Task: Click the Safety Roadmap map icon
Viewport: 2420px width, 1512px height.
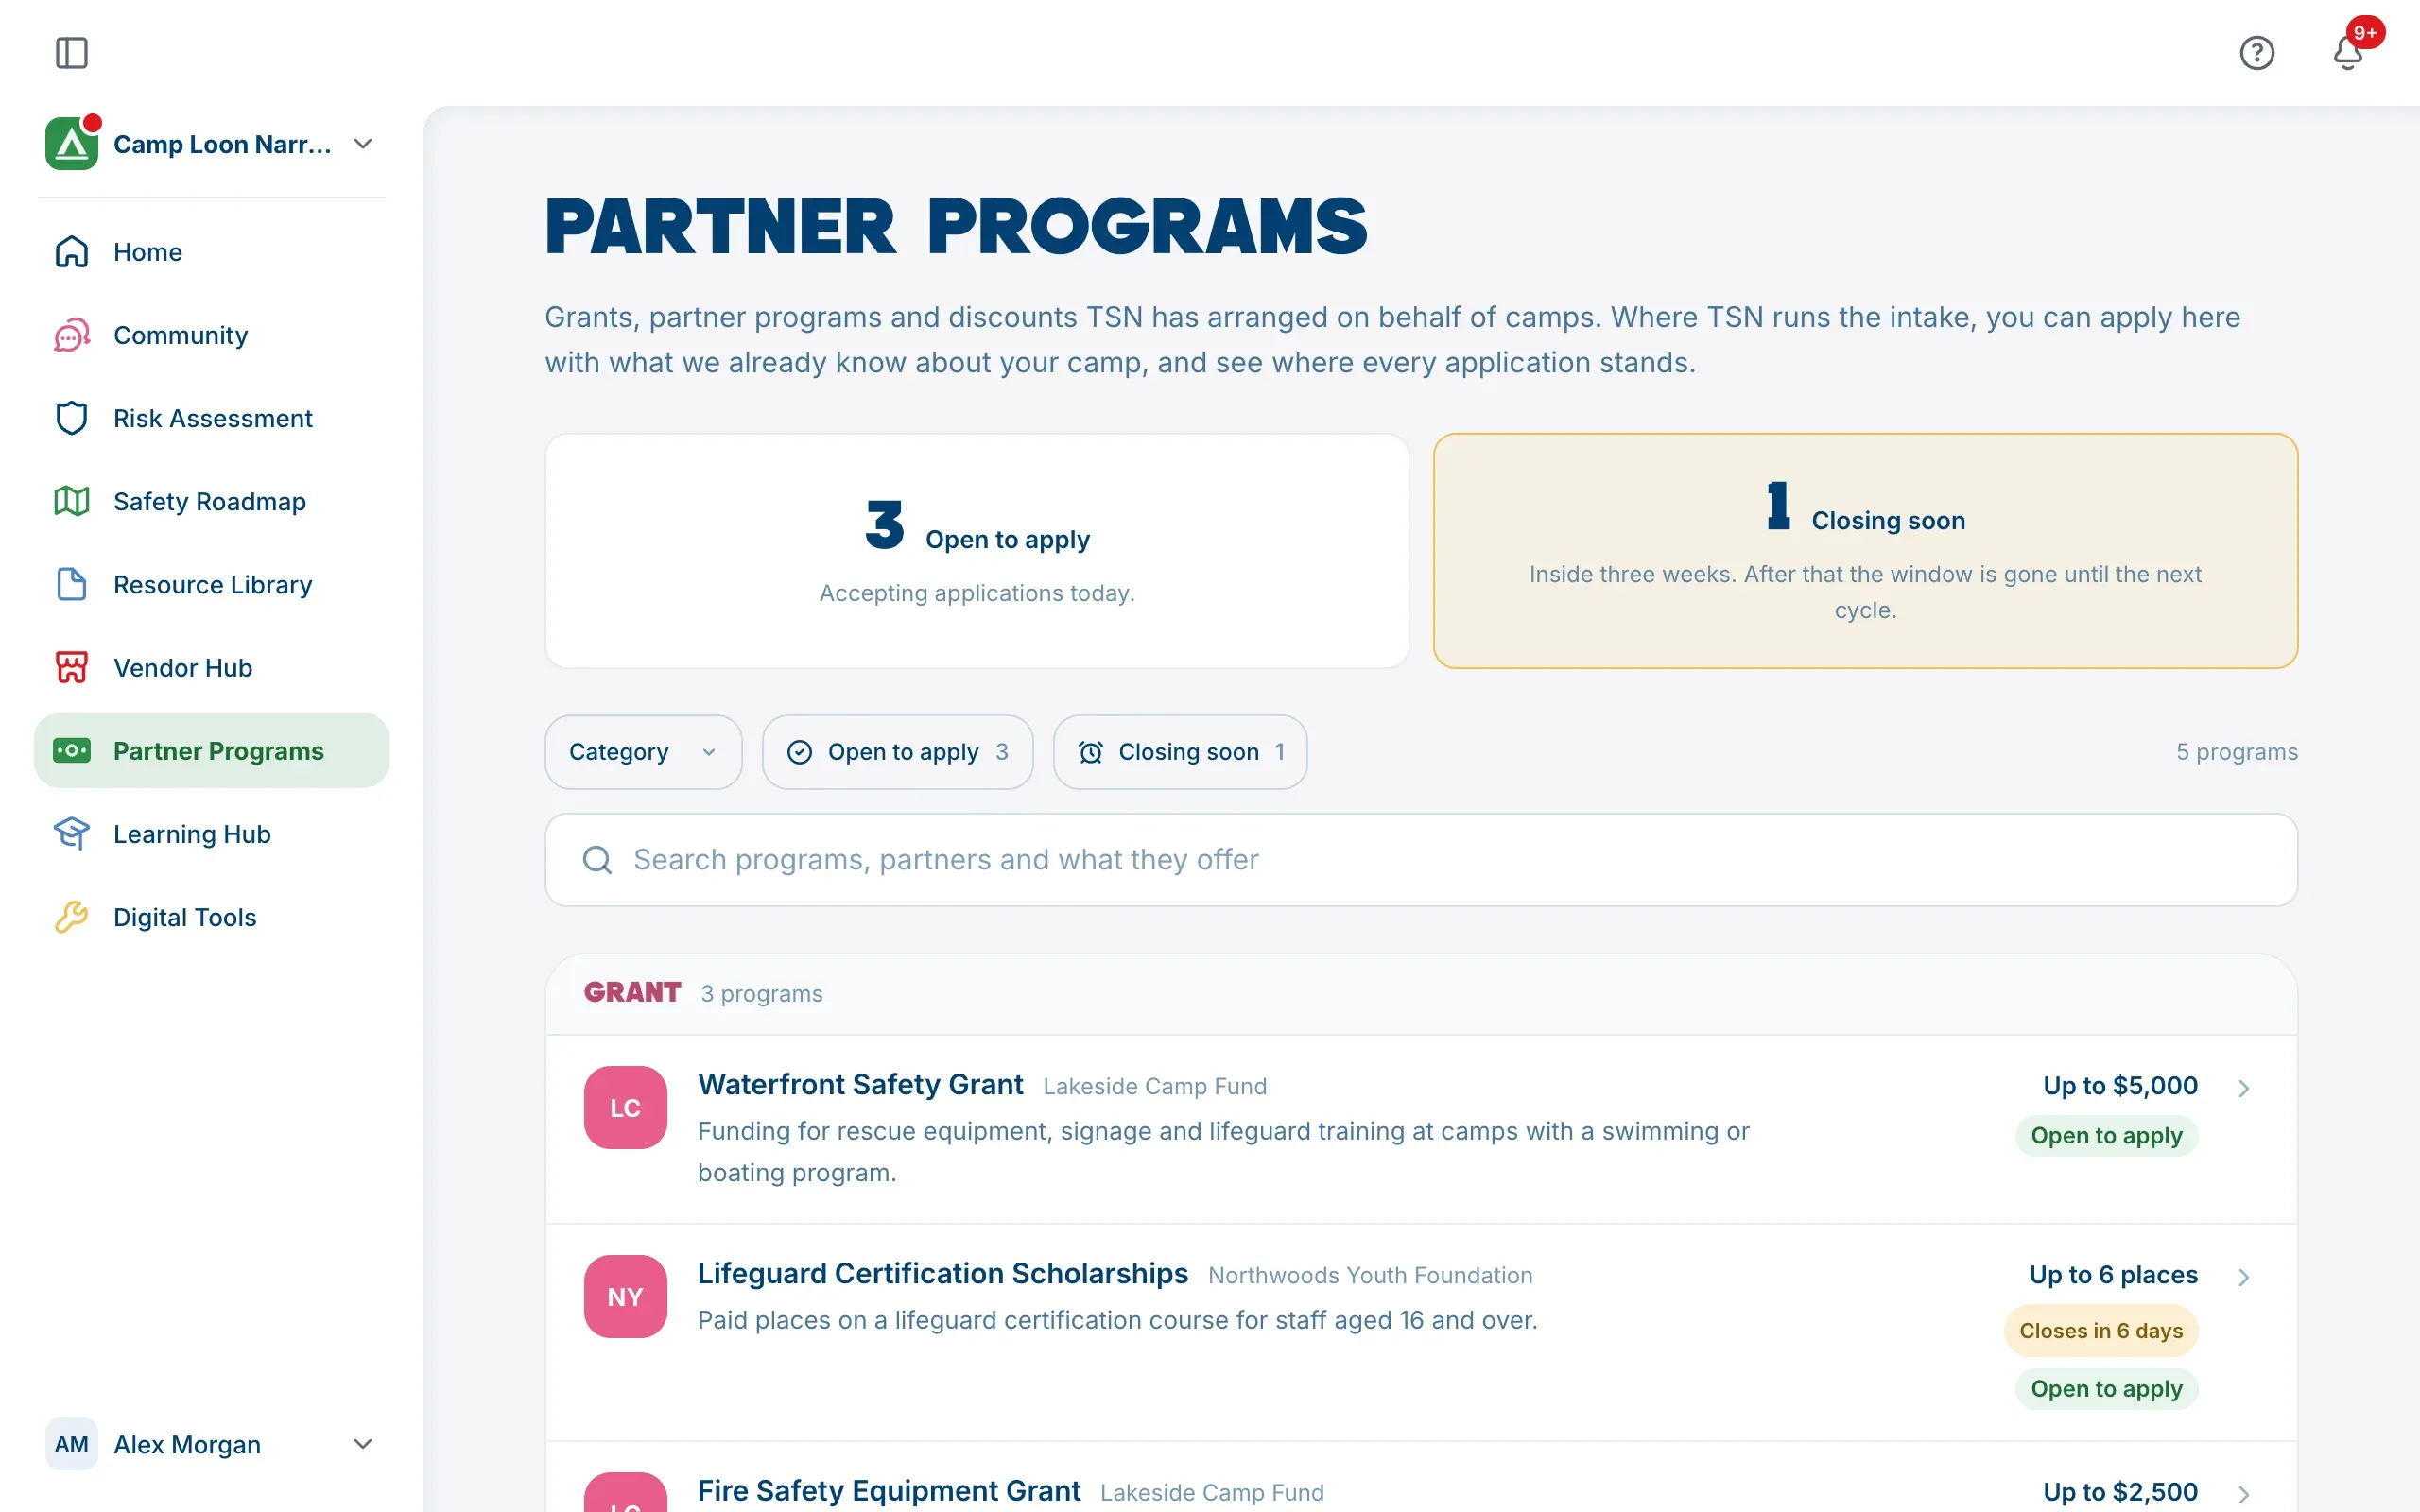Action: point(71,501)
